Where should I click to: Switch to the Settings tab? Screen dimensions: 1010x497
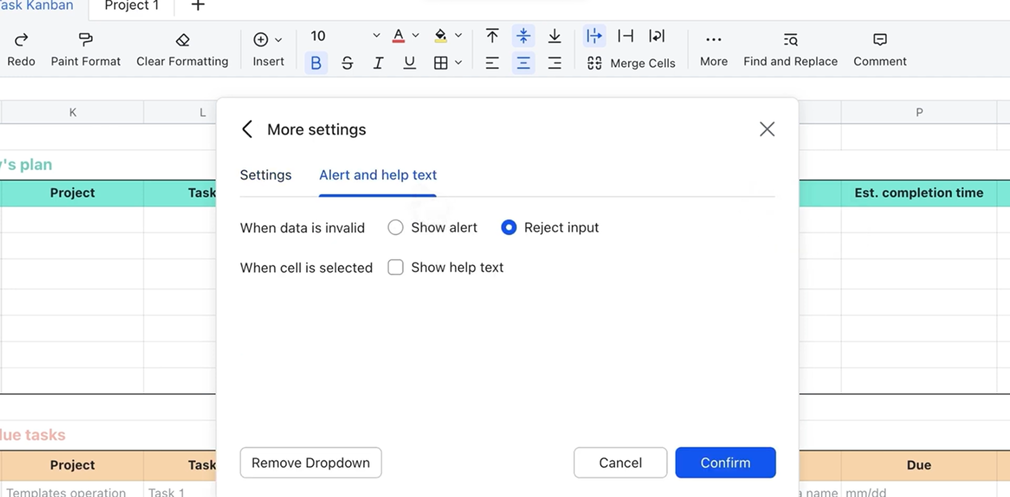[x=266, y=175]
